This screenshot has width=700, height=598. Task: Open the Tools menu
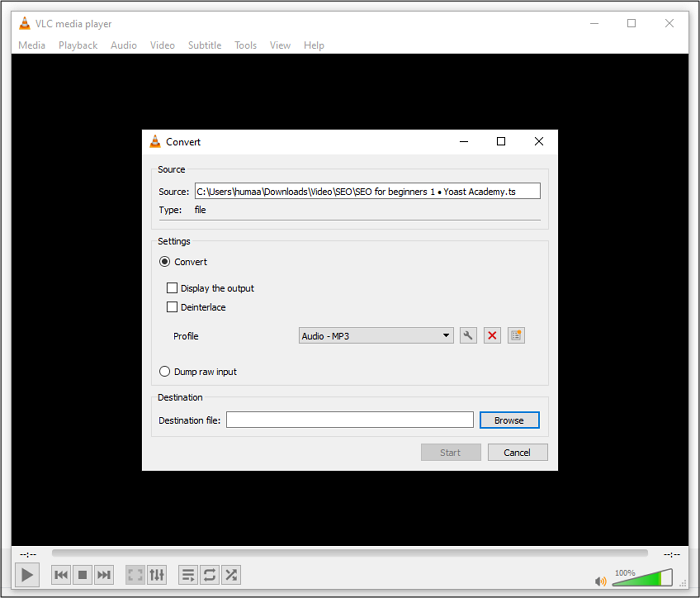click(245, 45)
